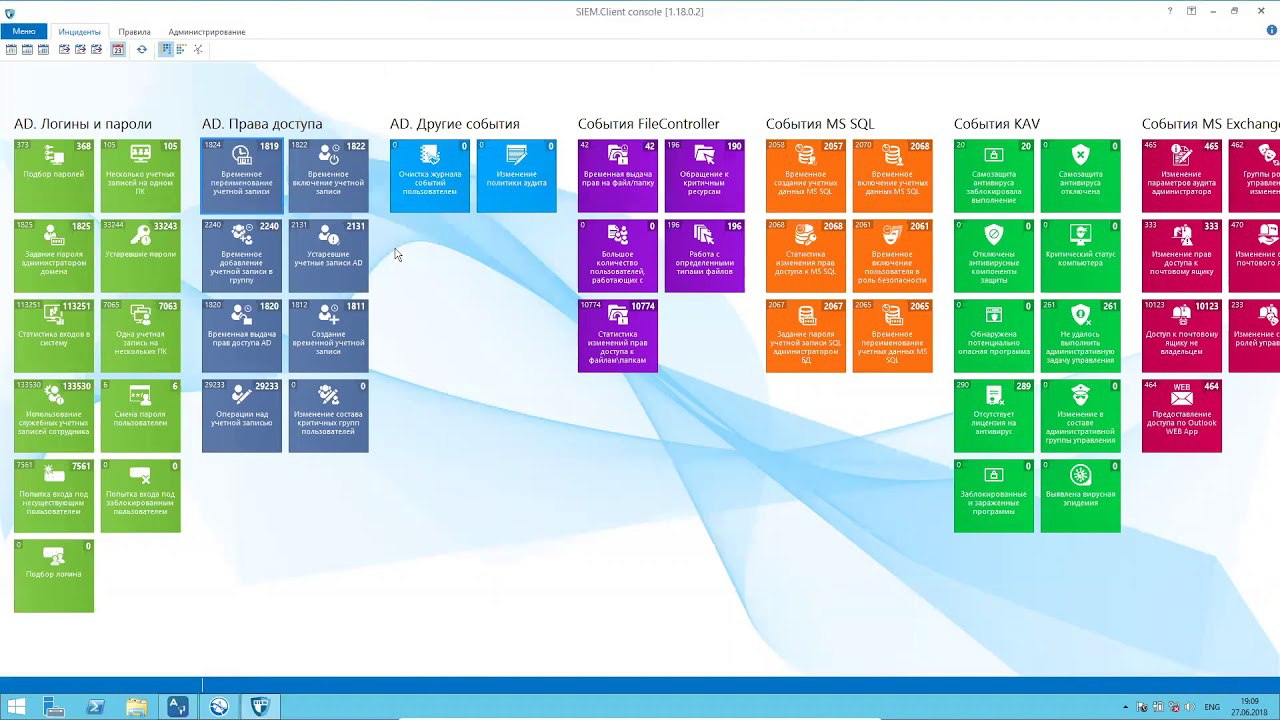The image size is (1280, 720).
Task: Open the Меню button
Action: click(24, 31)
